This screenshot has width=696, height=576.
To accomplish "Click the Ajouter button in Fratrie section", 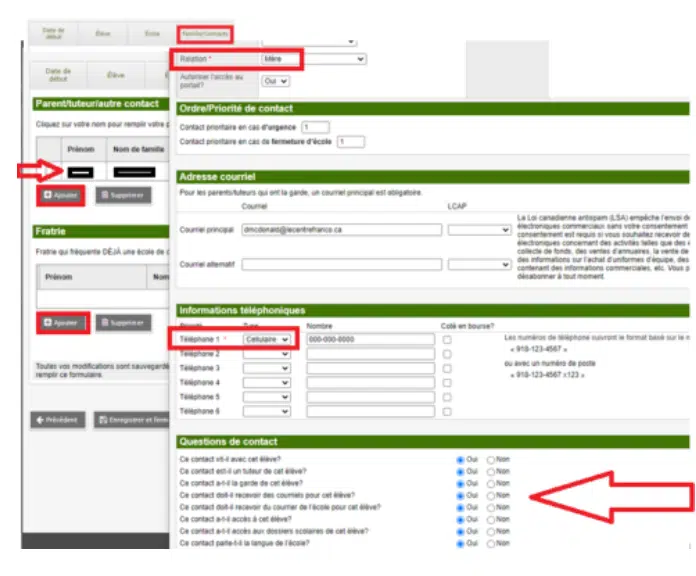I will click(62, 323).
